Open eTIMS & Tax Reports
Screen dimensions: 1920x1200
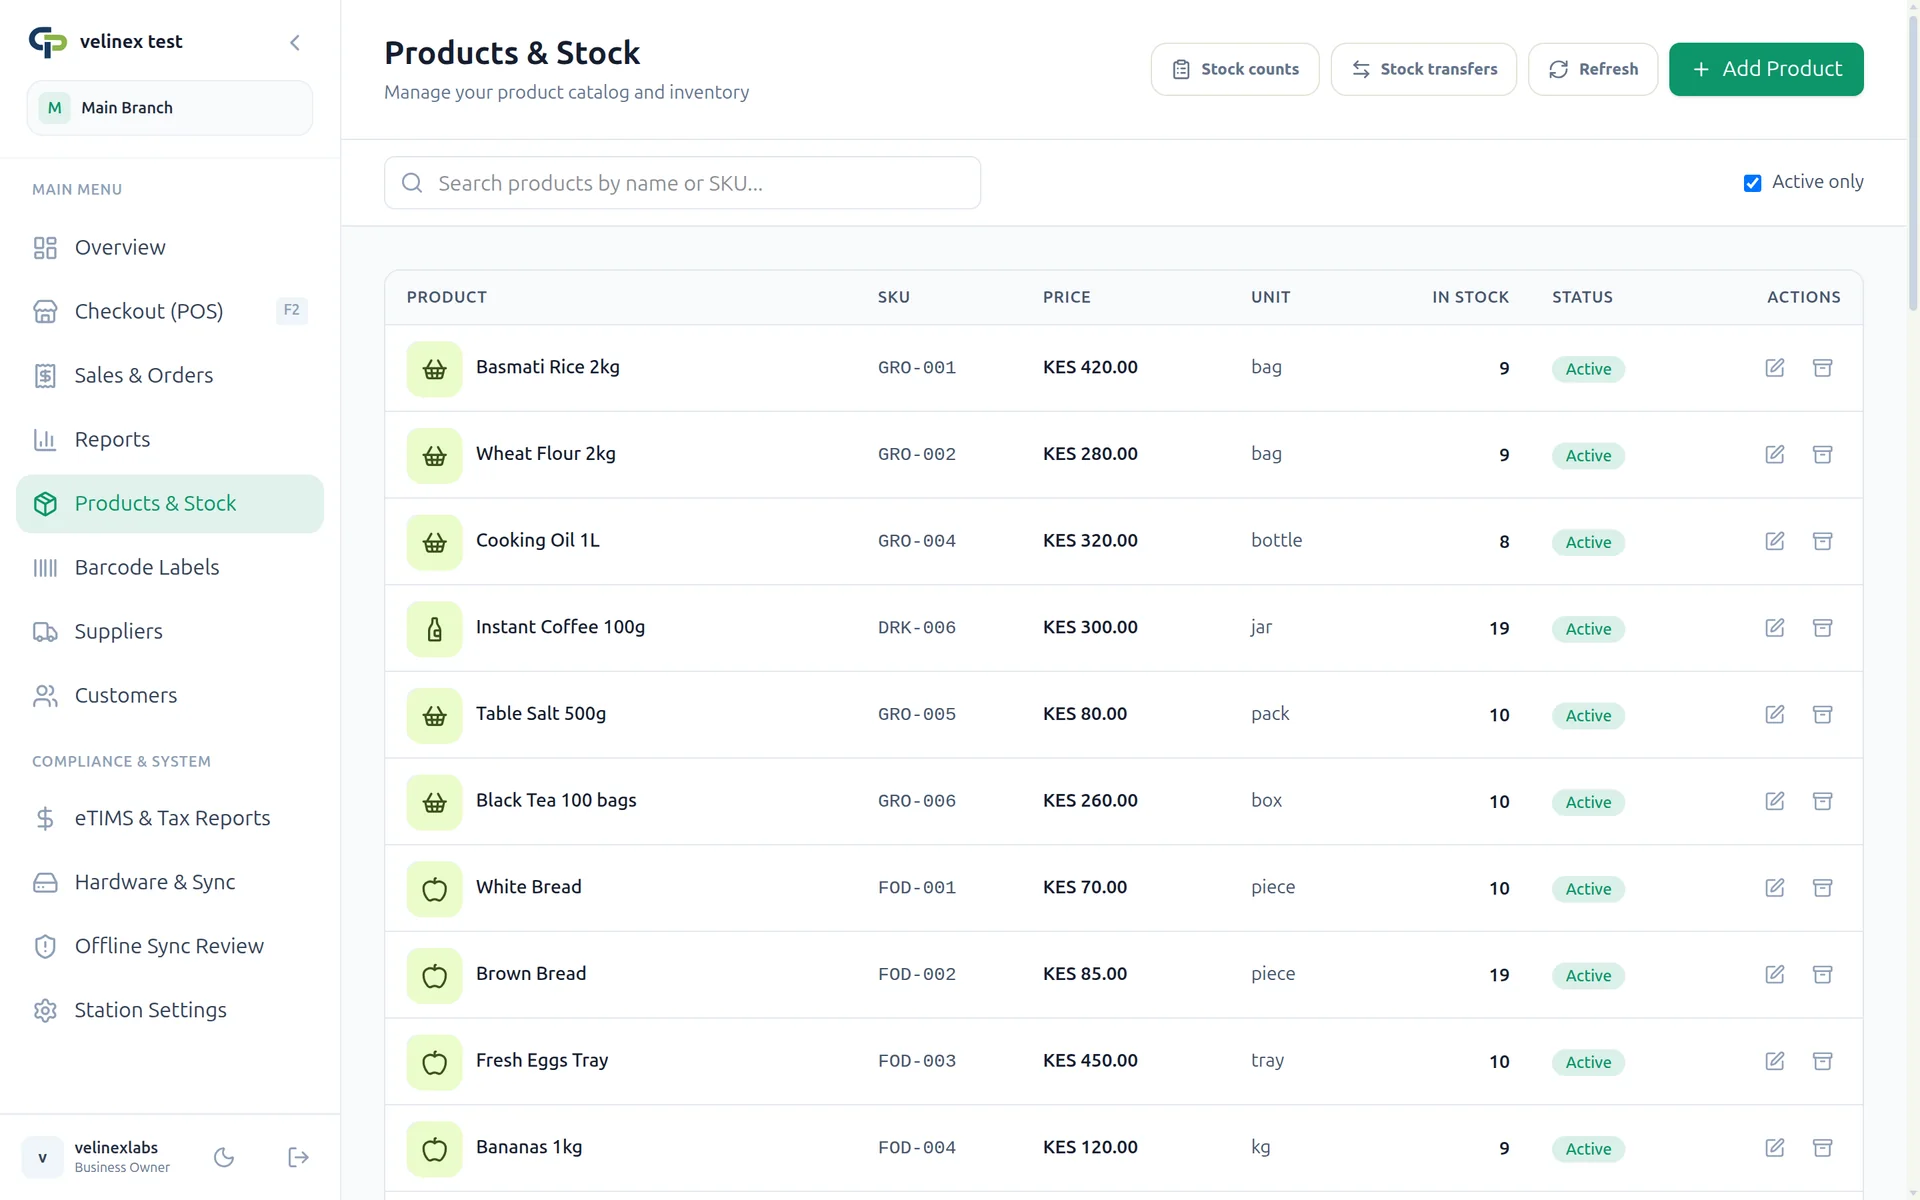point(170,818)
